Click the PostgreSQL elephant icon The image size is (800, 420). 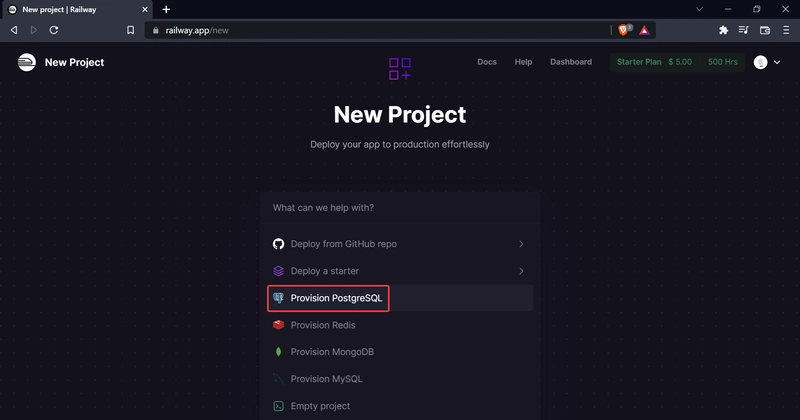tap(278, 298)
